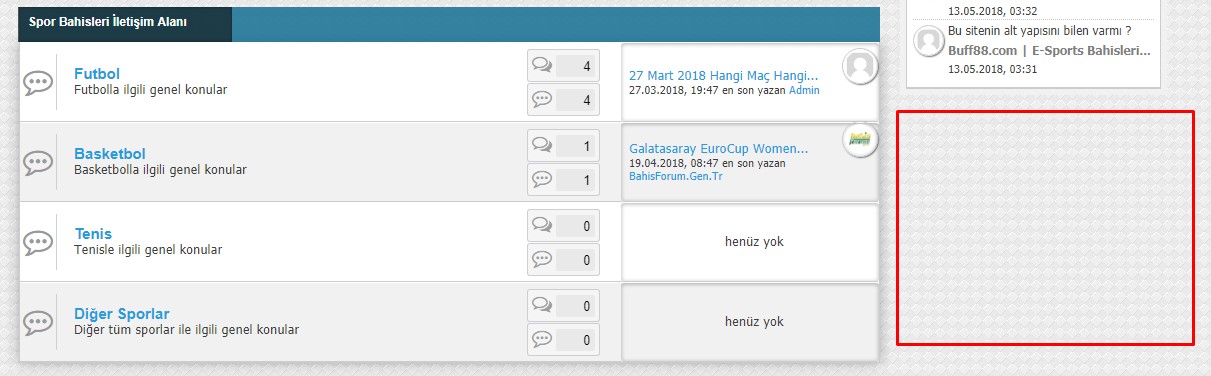Click the Futbol forum speech bubble icon
Viewport: 1211px width, 376px height.
(x=38, y=83)
